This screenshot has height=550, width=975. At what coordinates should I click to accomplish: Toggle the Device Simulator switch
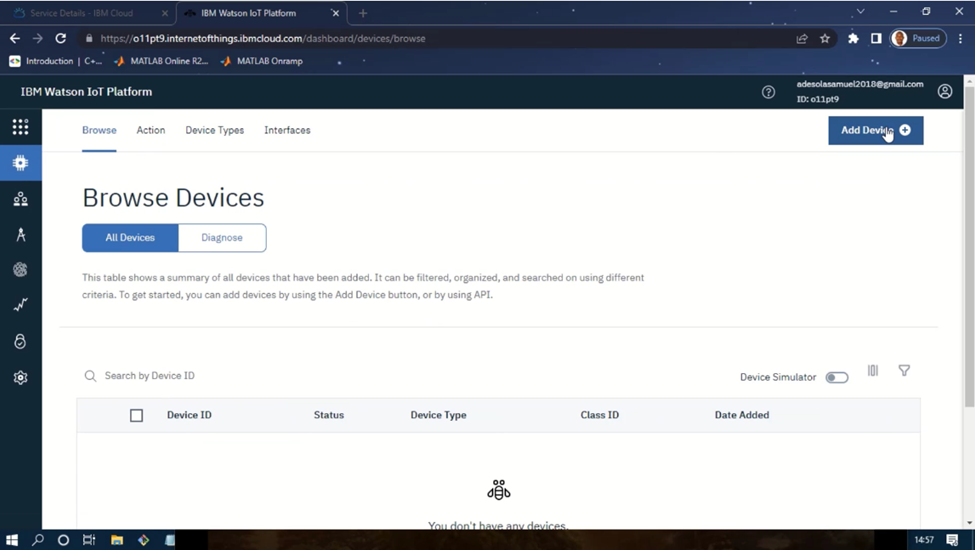coord(836,377)
